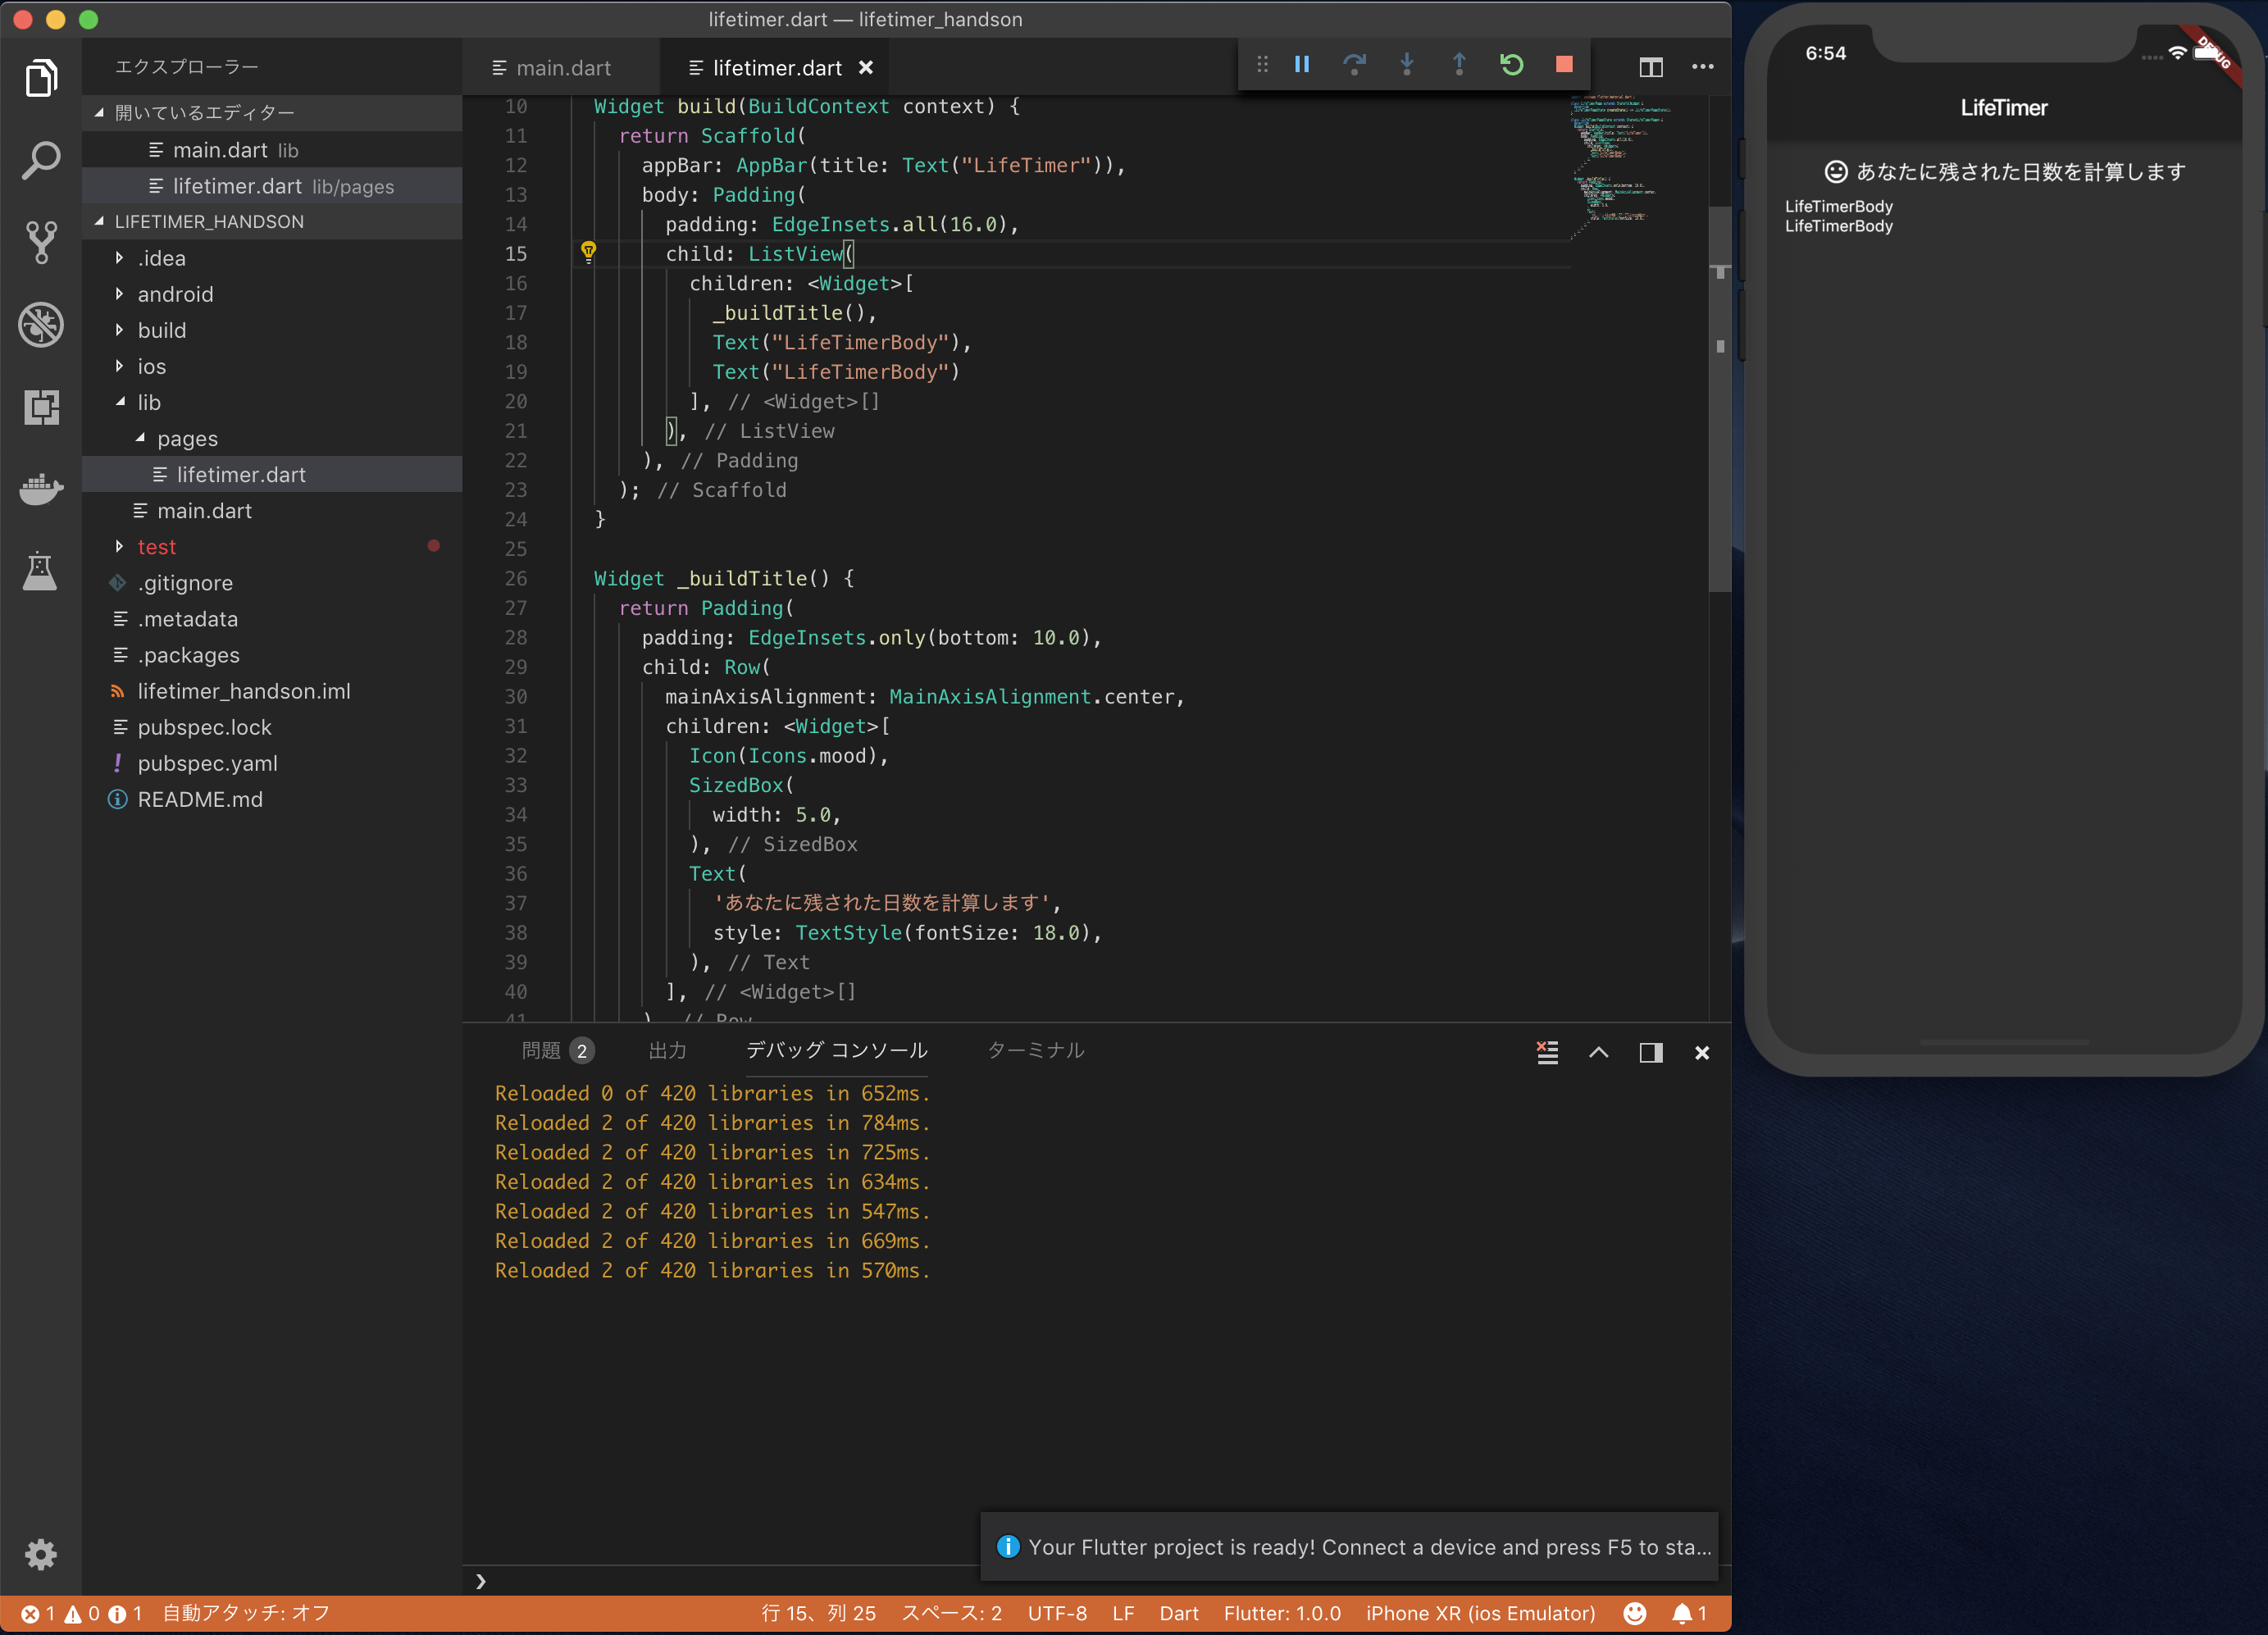Expand the ios folder
The image size is (2268, 1635).
tap(272, 366)
